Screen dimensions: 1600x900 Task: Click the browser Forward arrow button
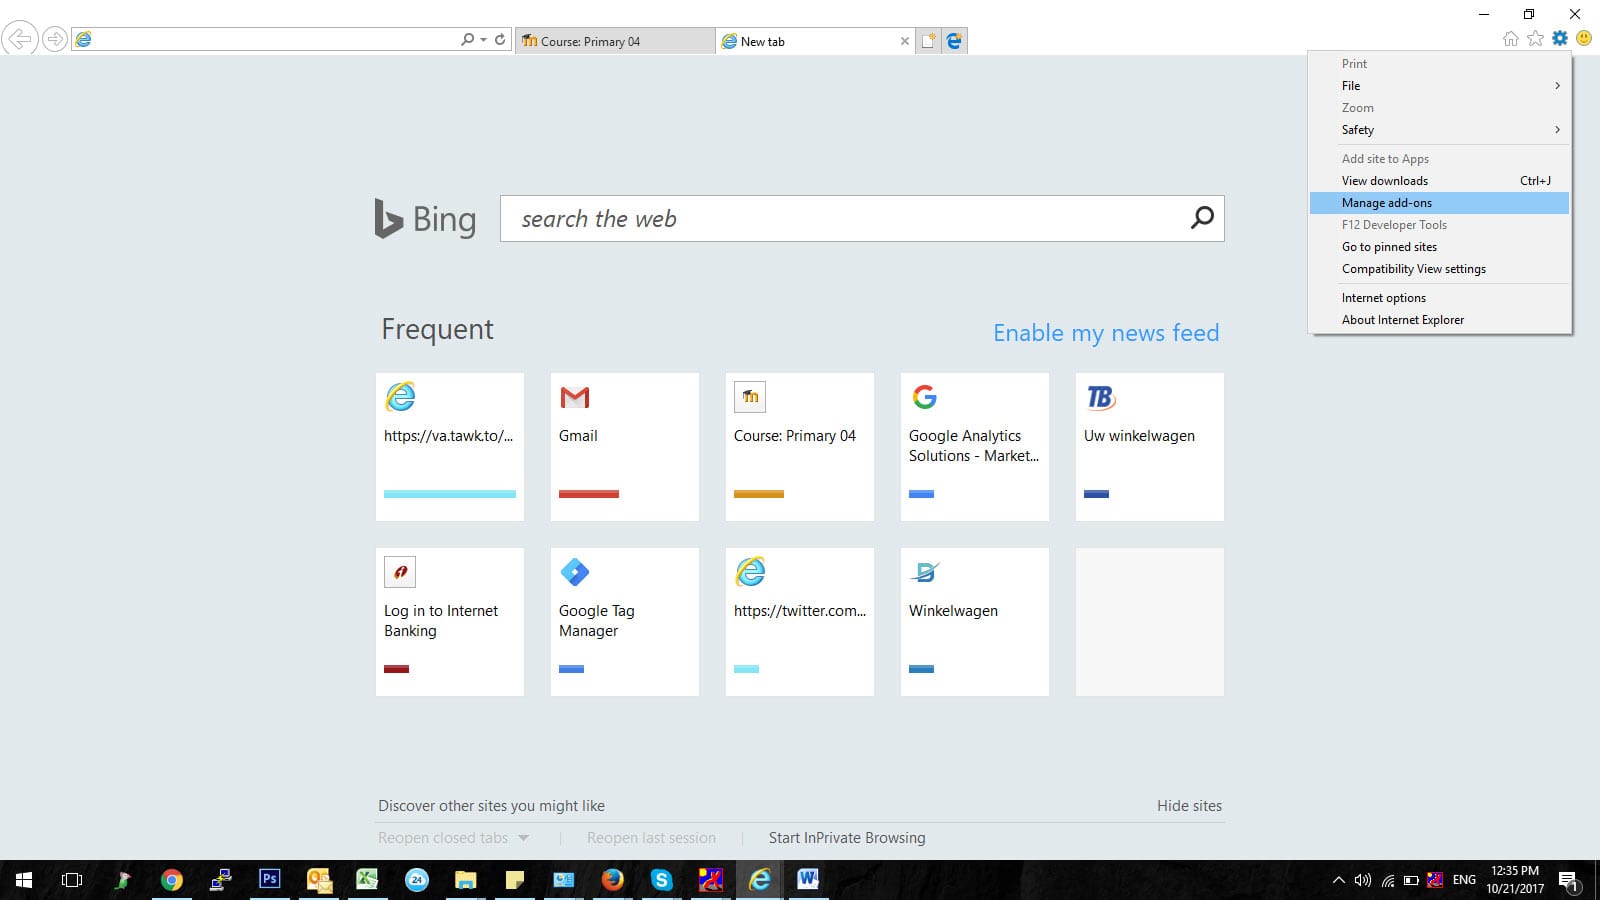[55, 40]
